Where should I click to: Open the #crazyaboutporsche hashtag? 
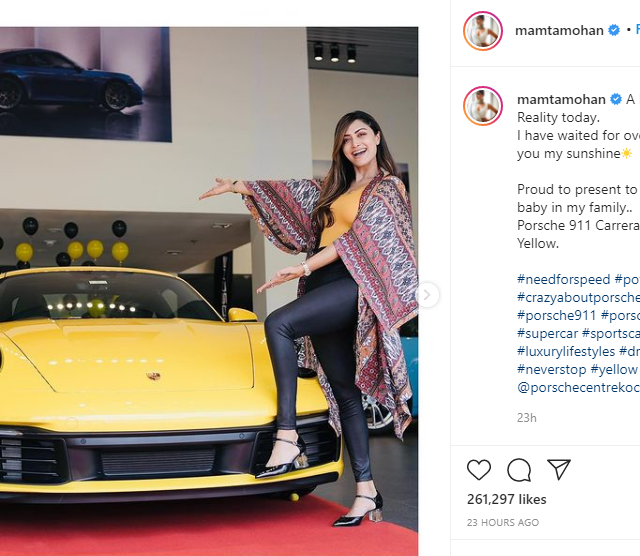pos(578,298)
